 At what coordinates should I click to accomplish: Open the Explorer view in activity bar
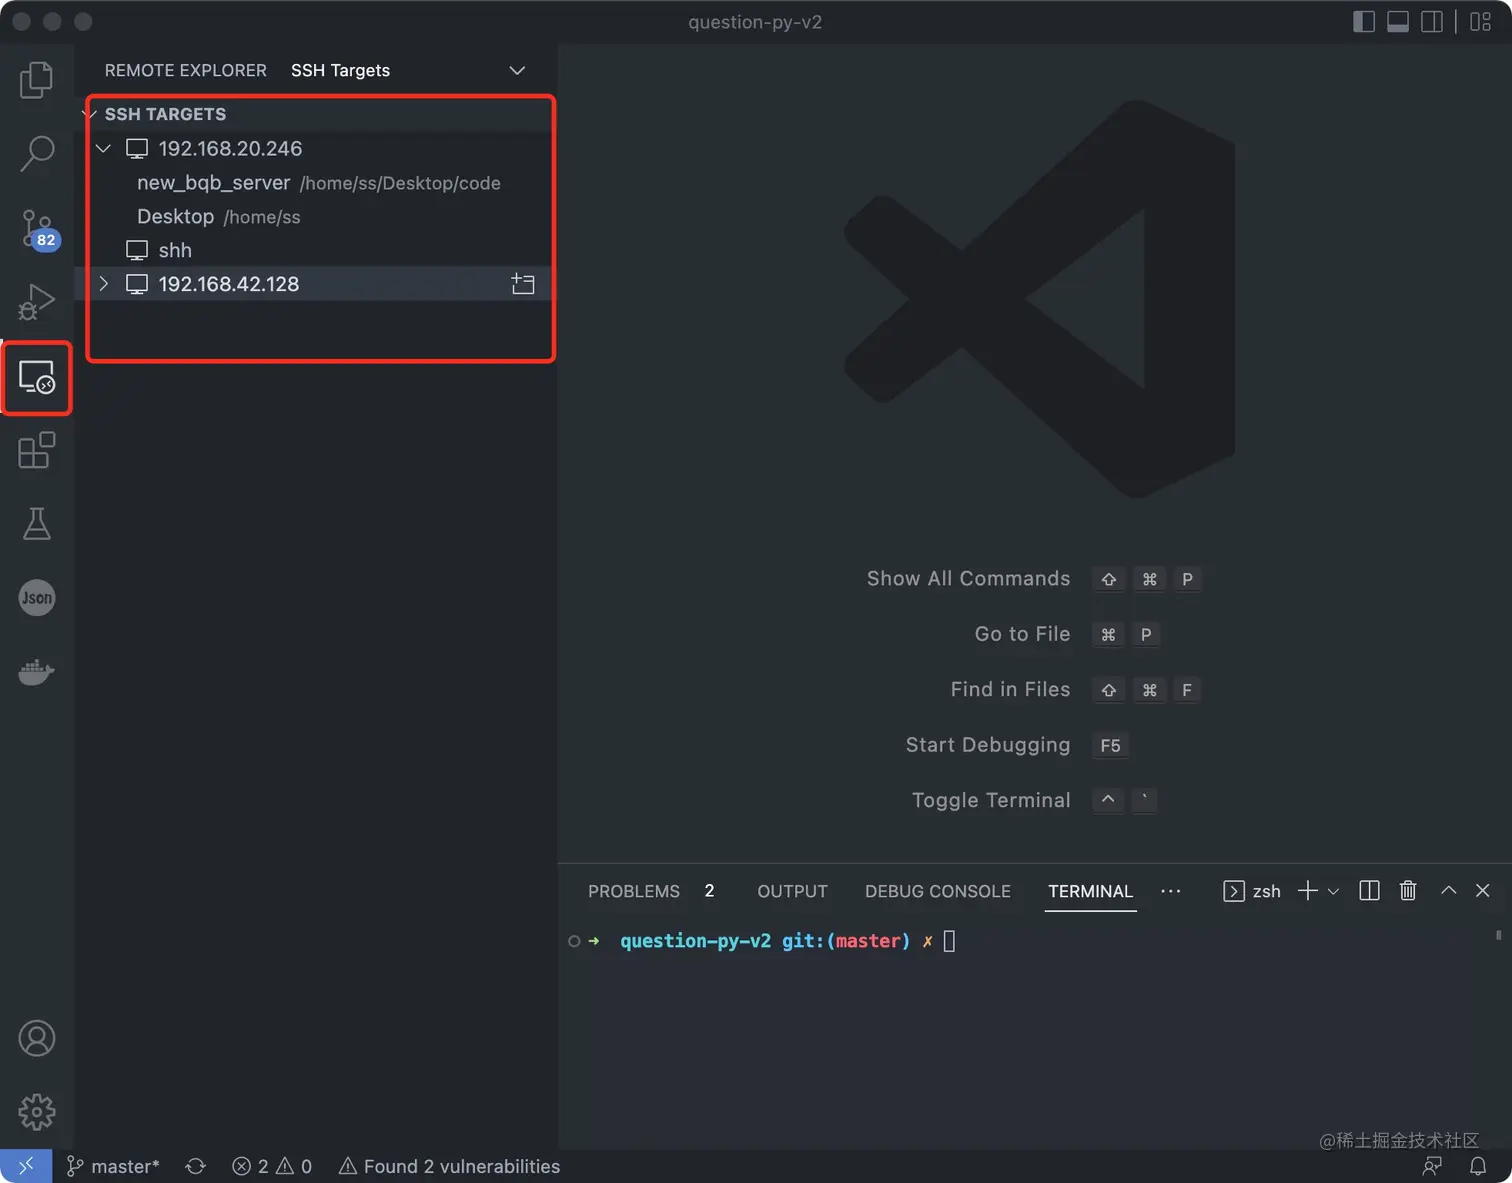pyautogui.click(x=37, y=80)
